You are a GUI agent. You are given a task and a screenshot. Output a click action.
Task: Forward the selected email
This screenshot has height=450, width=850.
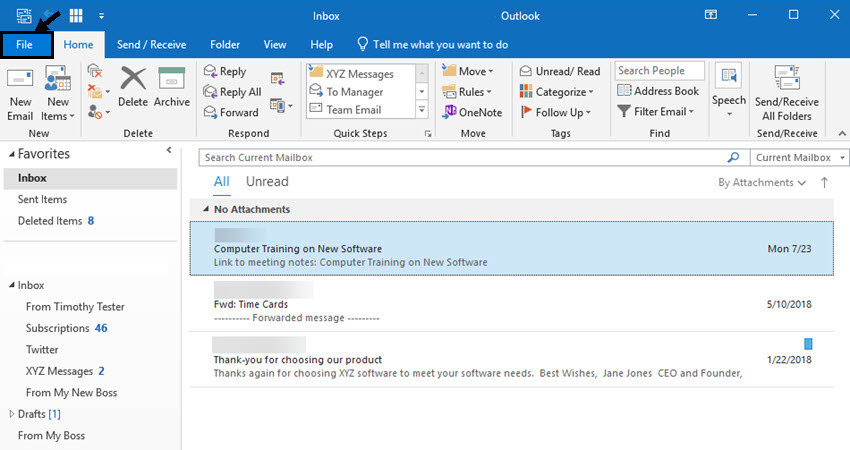point(231,112)
